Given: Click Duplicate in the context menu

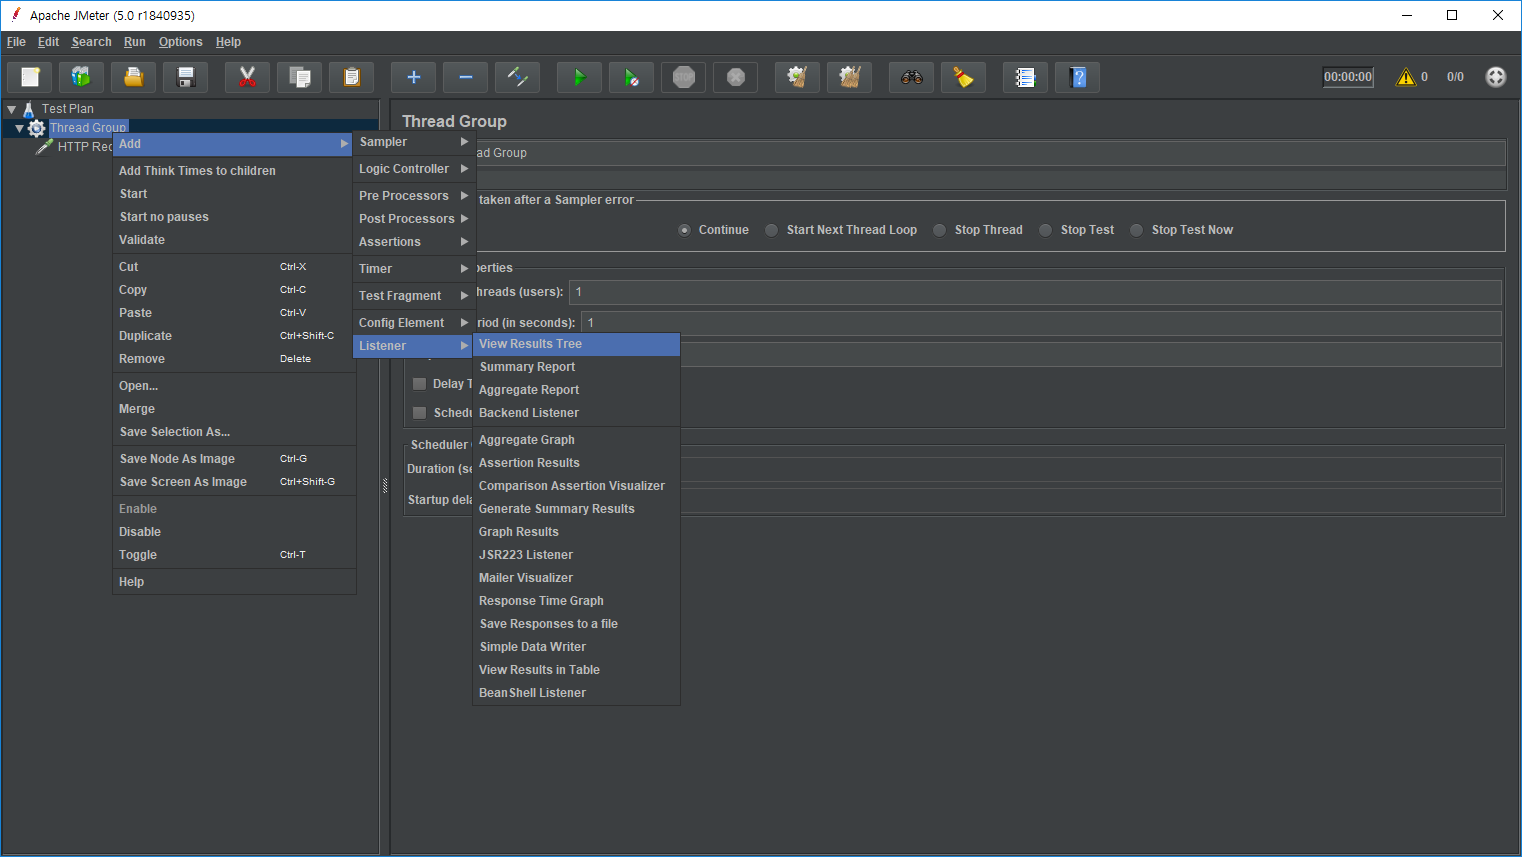Looking at the screenshot, I should point(234,336).
